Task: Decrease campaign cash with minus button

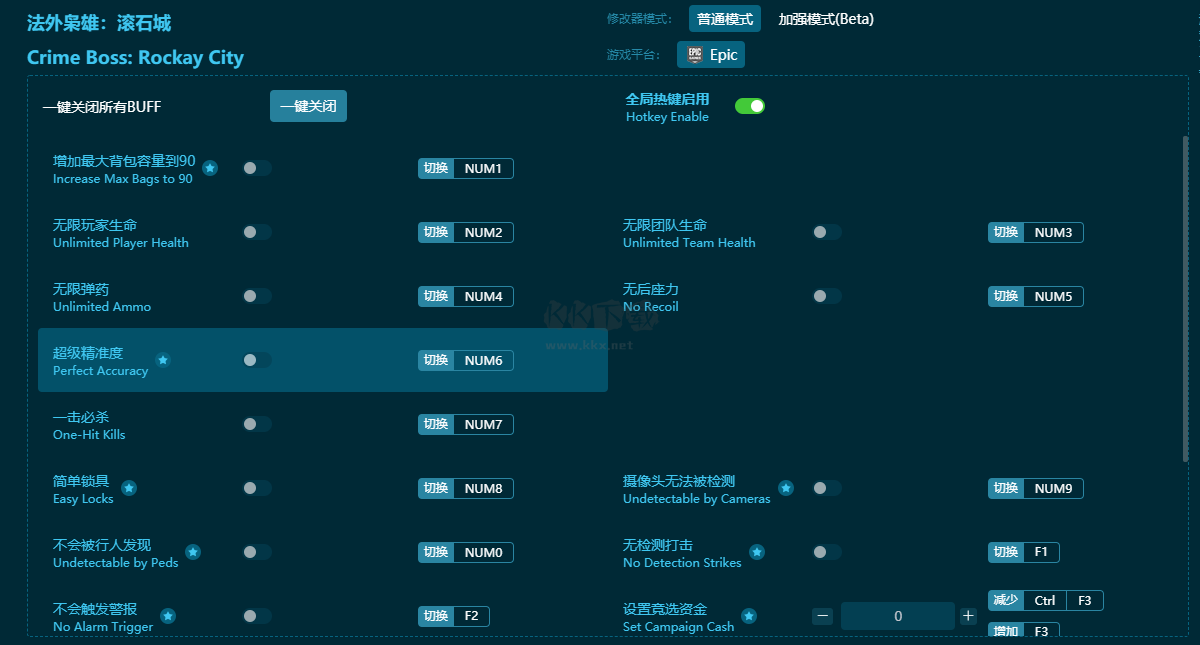Action: pyautogui.click(x=822, y=616)
